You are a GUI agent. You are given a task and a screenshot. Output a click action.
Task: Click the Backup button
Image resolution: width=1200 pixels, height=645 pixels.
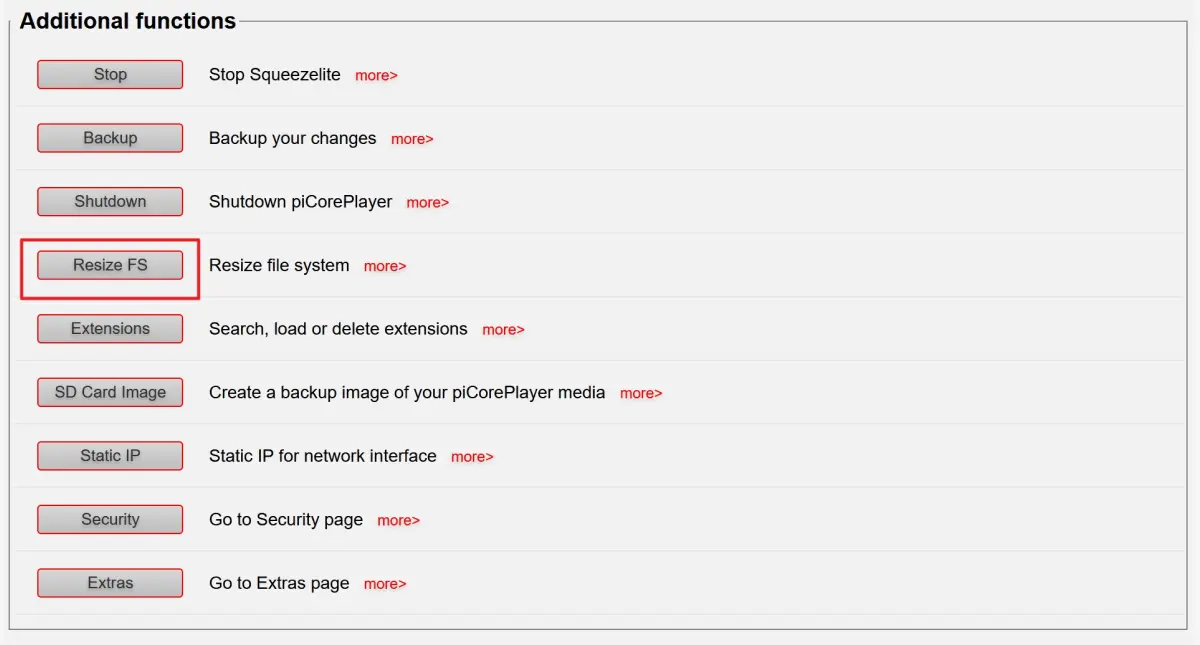(x=110, y=138)
